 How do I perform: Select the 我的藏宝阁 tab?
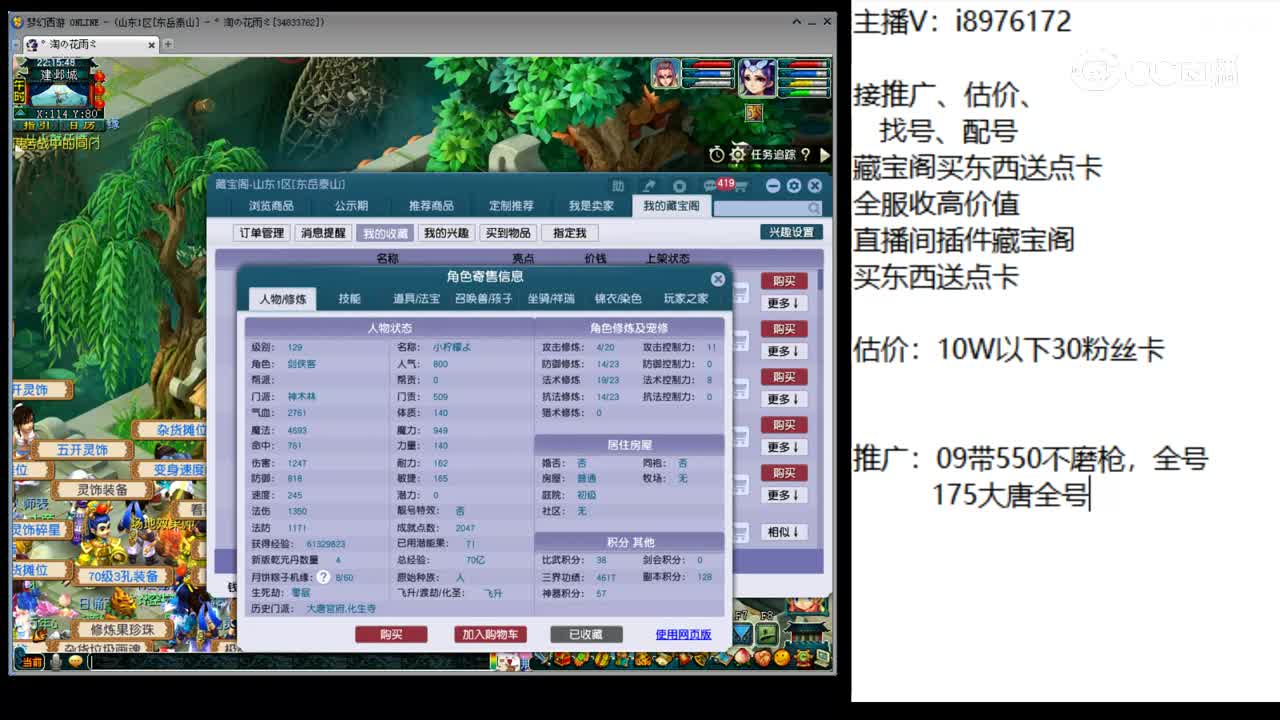[x=671, y=206]
